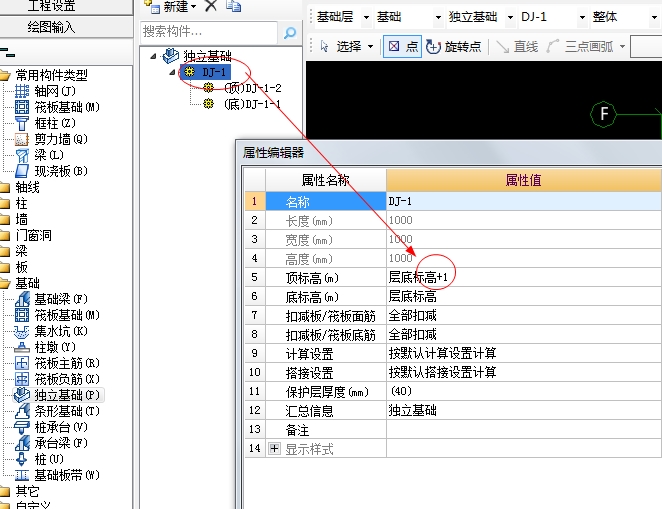Click 扣减板/筏板面筋 value cell

pos(524,315)
